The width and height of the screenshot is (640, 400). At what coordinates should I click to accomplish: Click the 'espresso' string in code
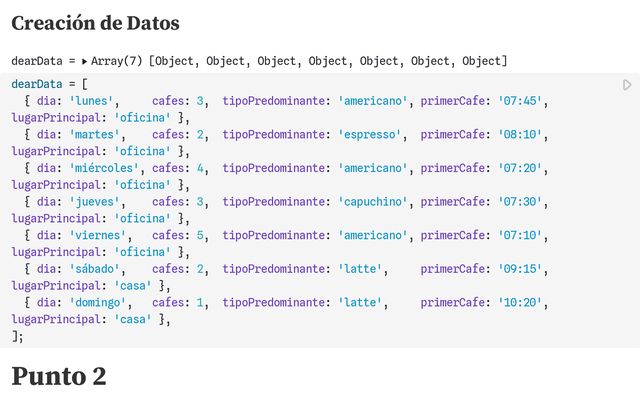pyautogui.click(x=370, y=133)
